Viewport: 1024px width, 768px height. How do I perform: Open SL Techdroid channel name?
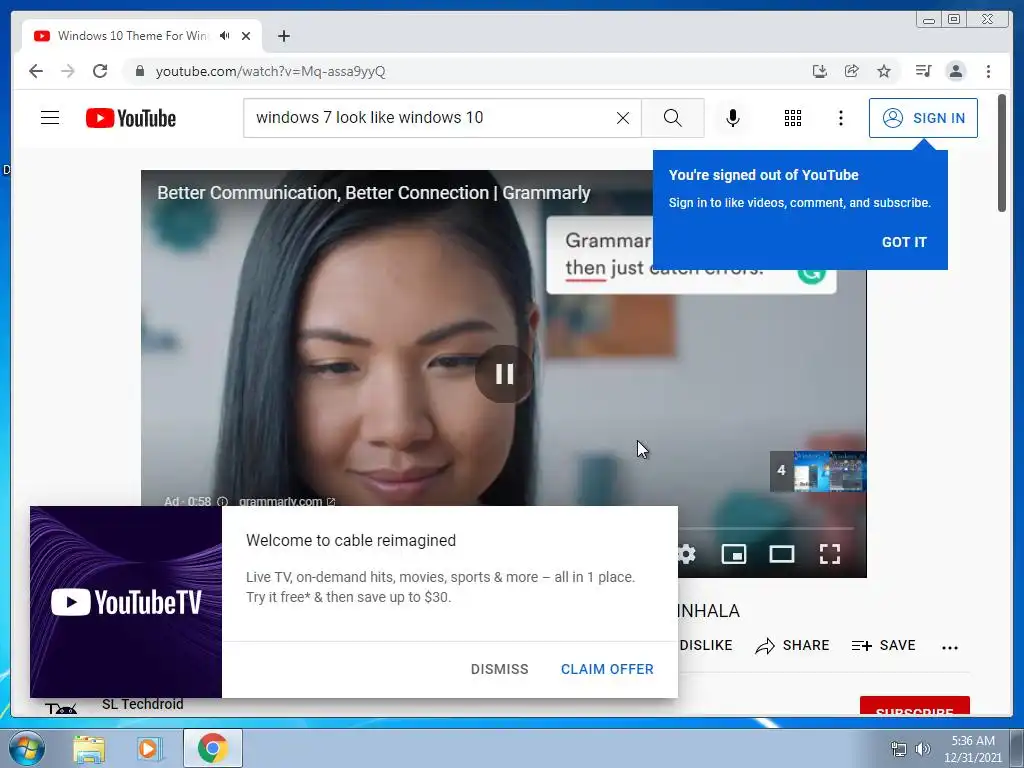pyautogui.click(x=142, y=704)
